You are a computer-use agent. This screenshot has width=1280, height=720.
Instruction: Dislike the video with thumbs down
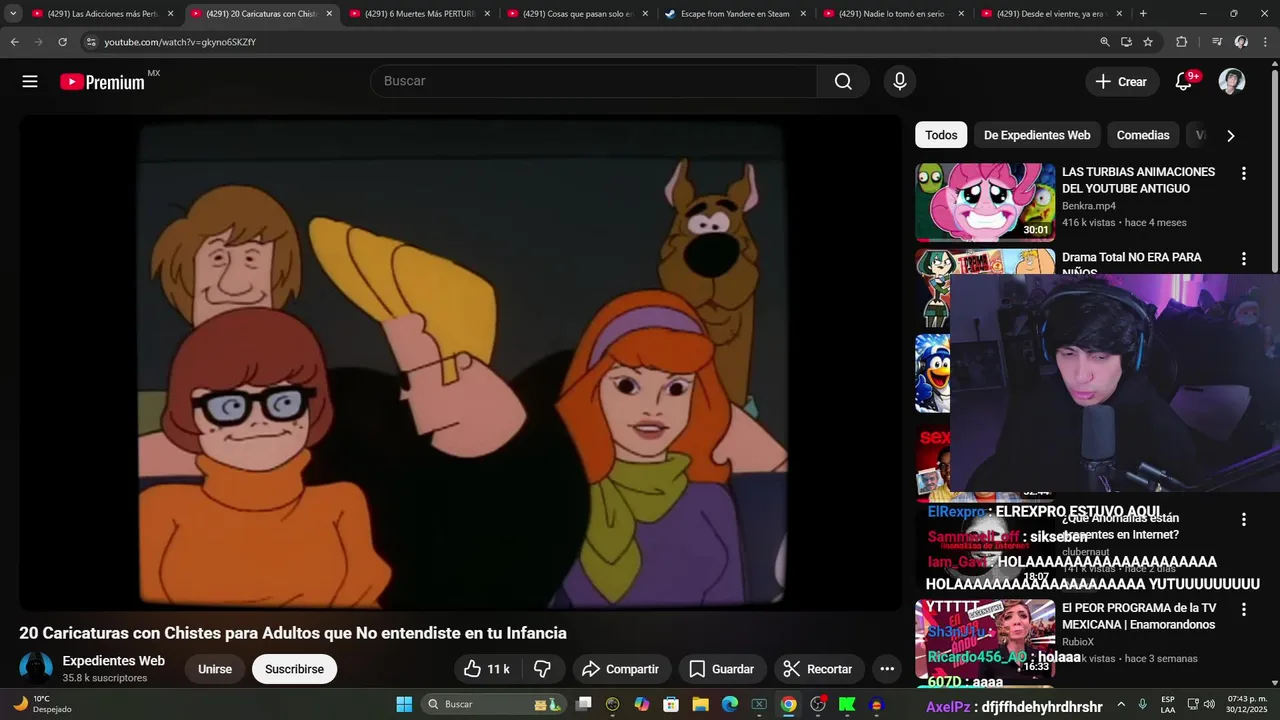tap(543, 669)
